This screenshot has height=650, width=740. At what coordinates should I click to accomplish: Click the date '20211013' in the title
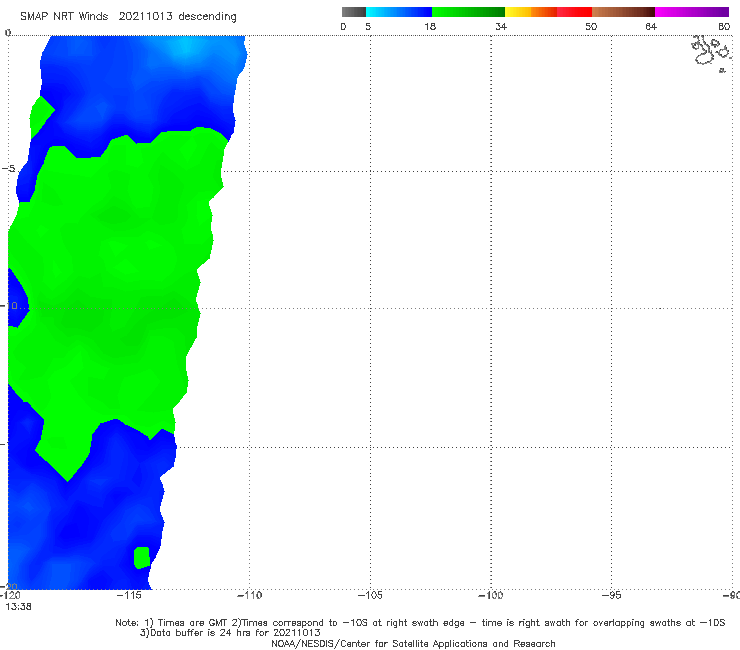click(145, 16)
